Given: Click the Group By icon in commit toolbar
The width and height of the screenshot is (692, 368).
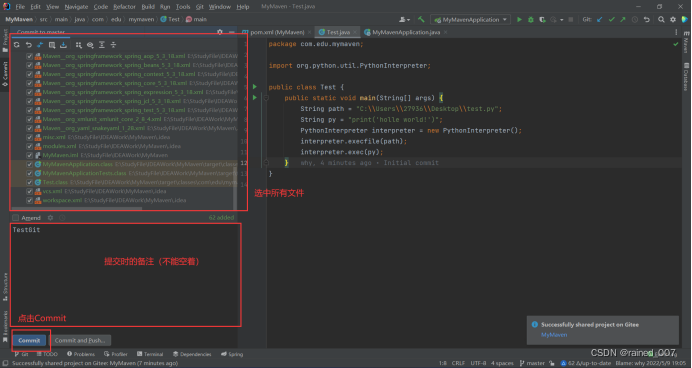Looking at the screenshot, I should [x=79, y=45].
